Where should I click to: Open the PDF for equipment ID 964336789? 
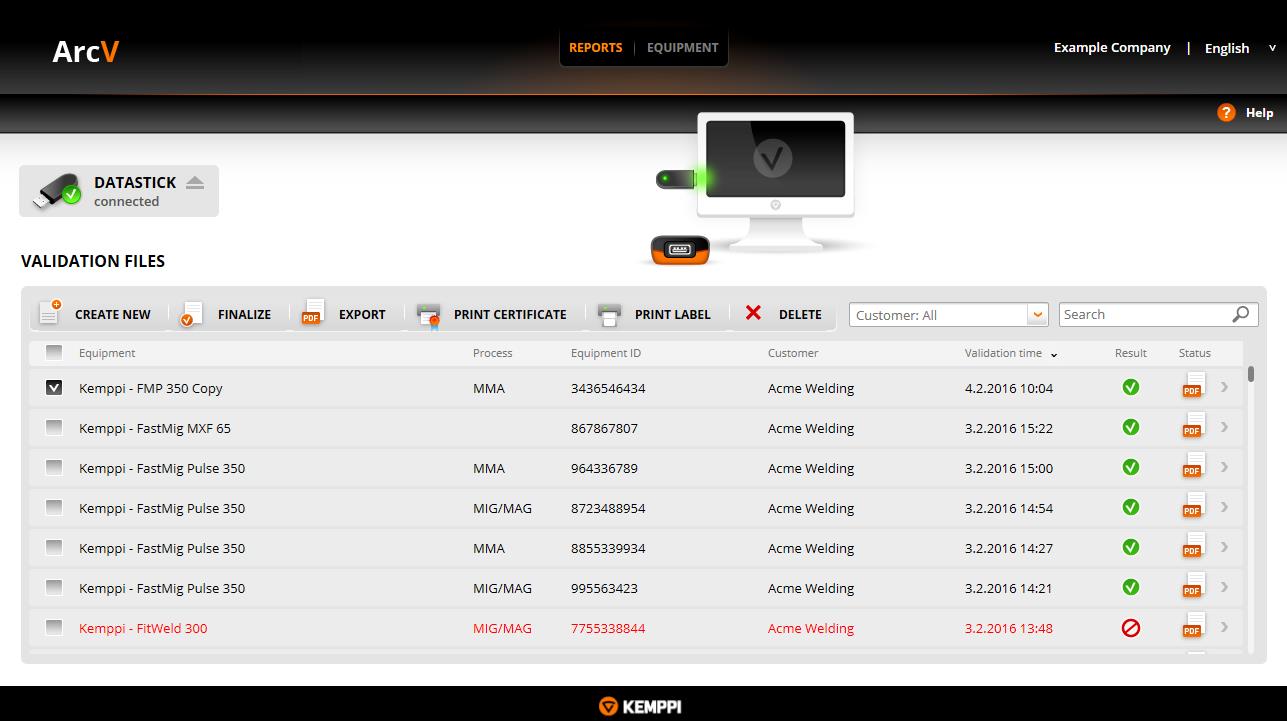[x=1193, y=466]
